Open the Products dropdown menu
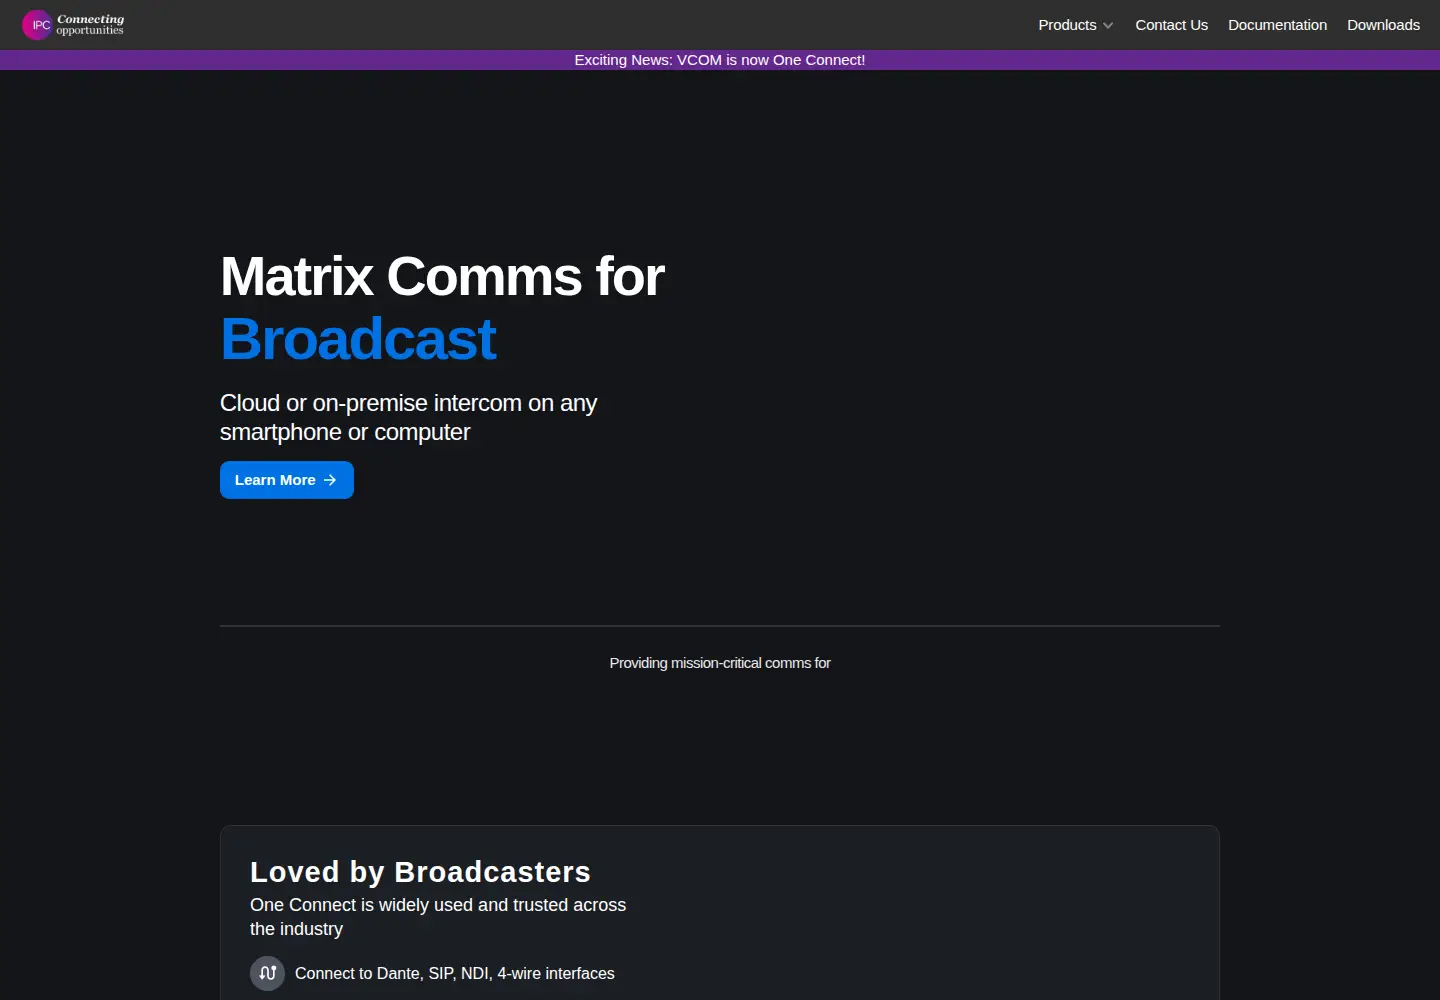Screen dimensions: 1440x1000 click(x=1076, y=25)
